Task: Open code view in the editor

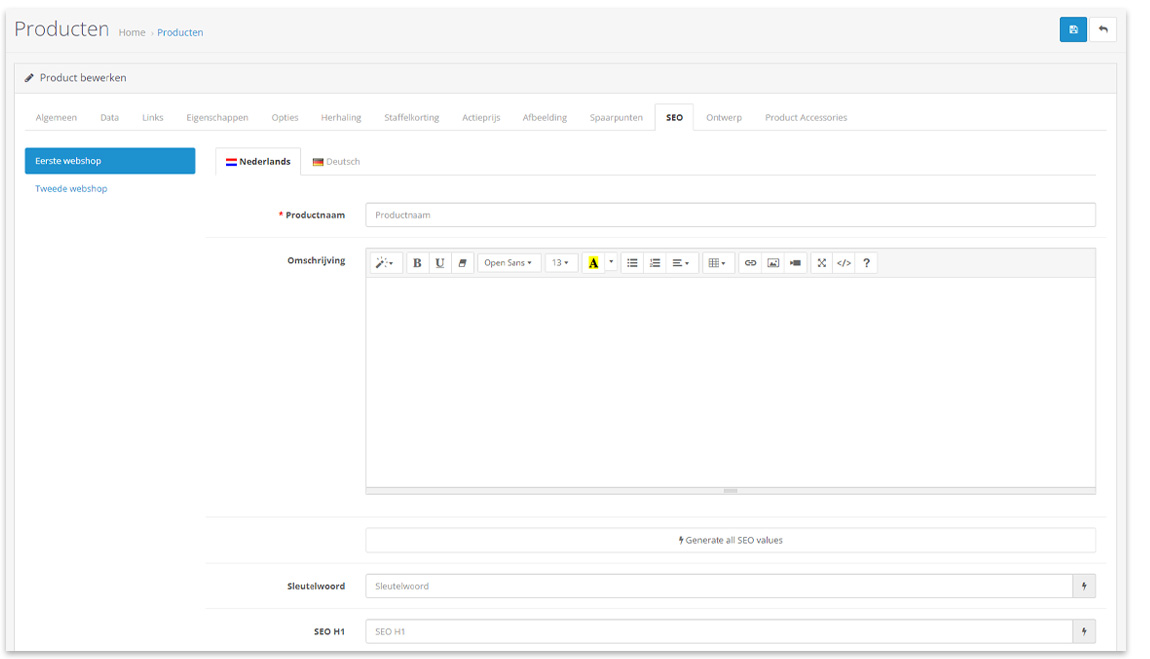Action: point(844,263)
